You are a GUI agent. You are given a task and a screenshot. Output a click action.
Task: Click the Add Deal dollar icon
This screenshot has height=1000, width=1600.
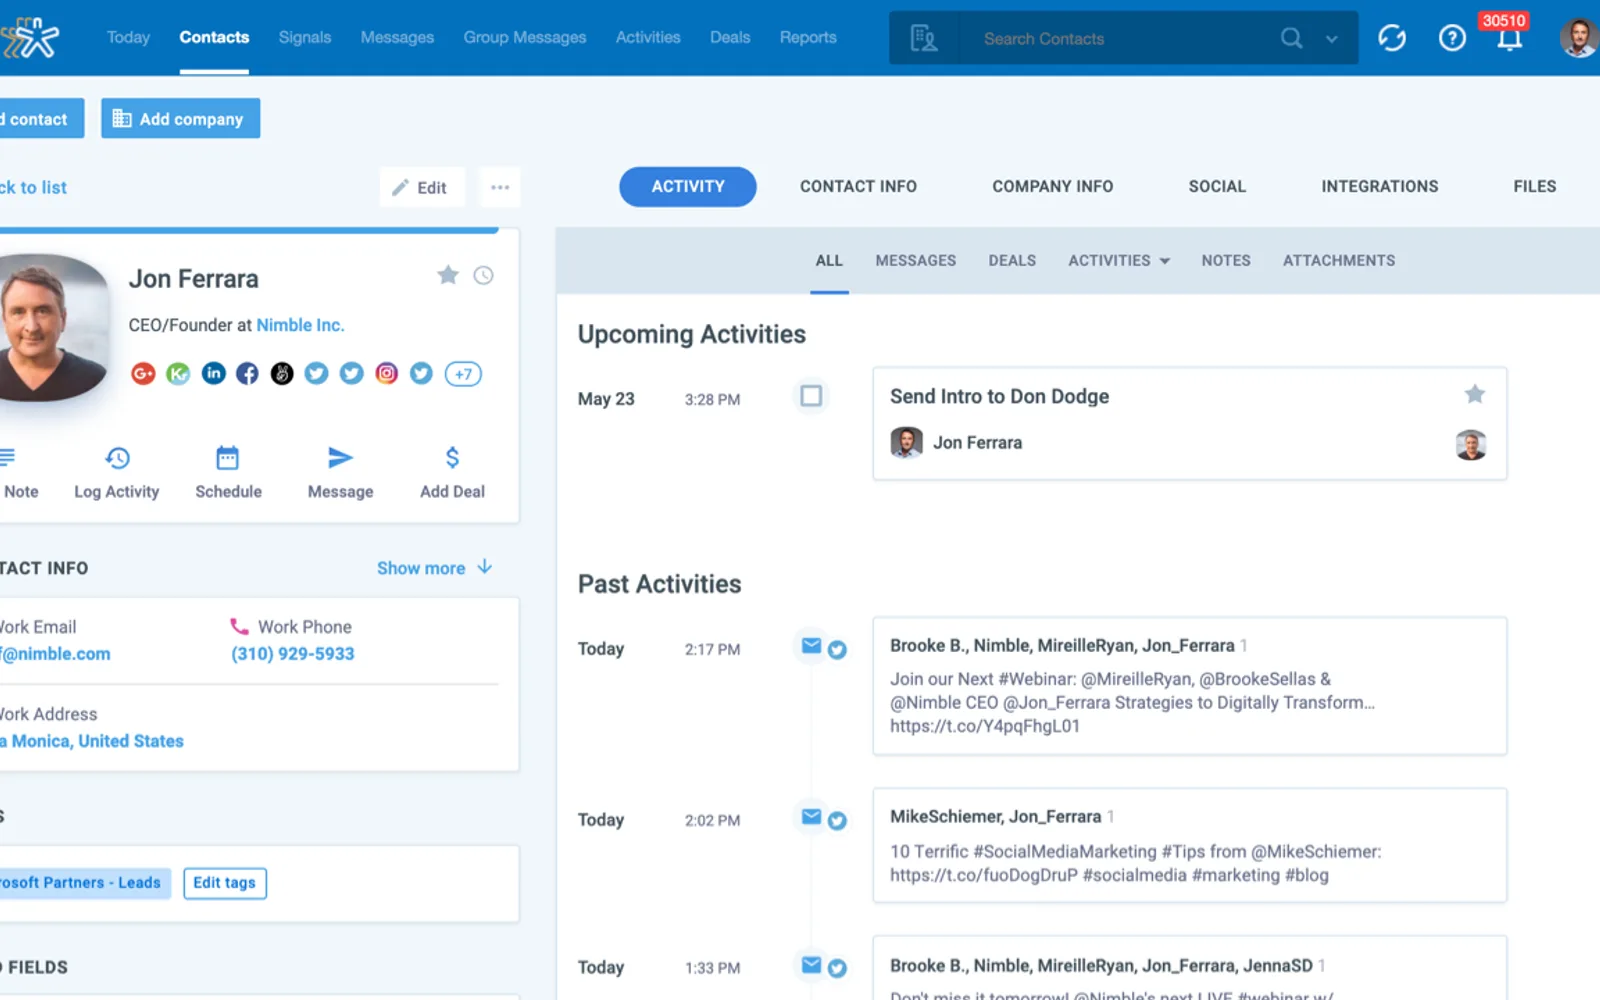click(452, 458)
